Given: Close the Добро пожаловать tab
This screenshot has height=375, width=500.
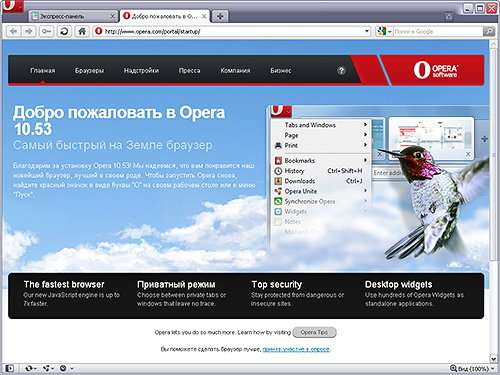Looking at the screenshot, I should coord(204,16).
